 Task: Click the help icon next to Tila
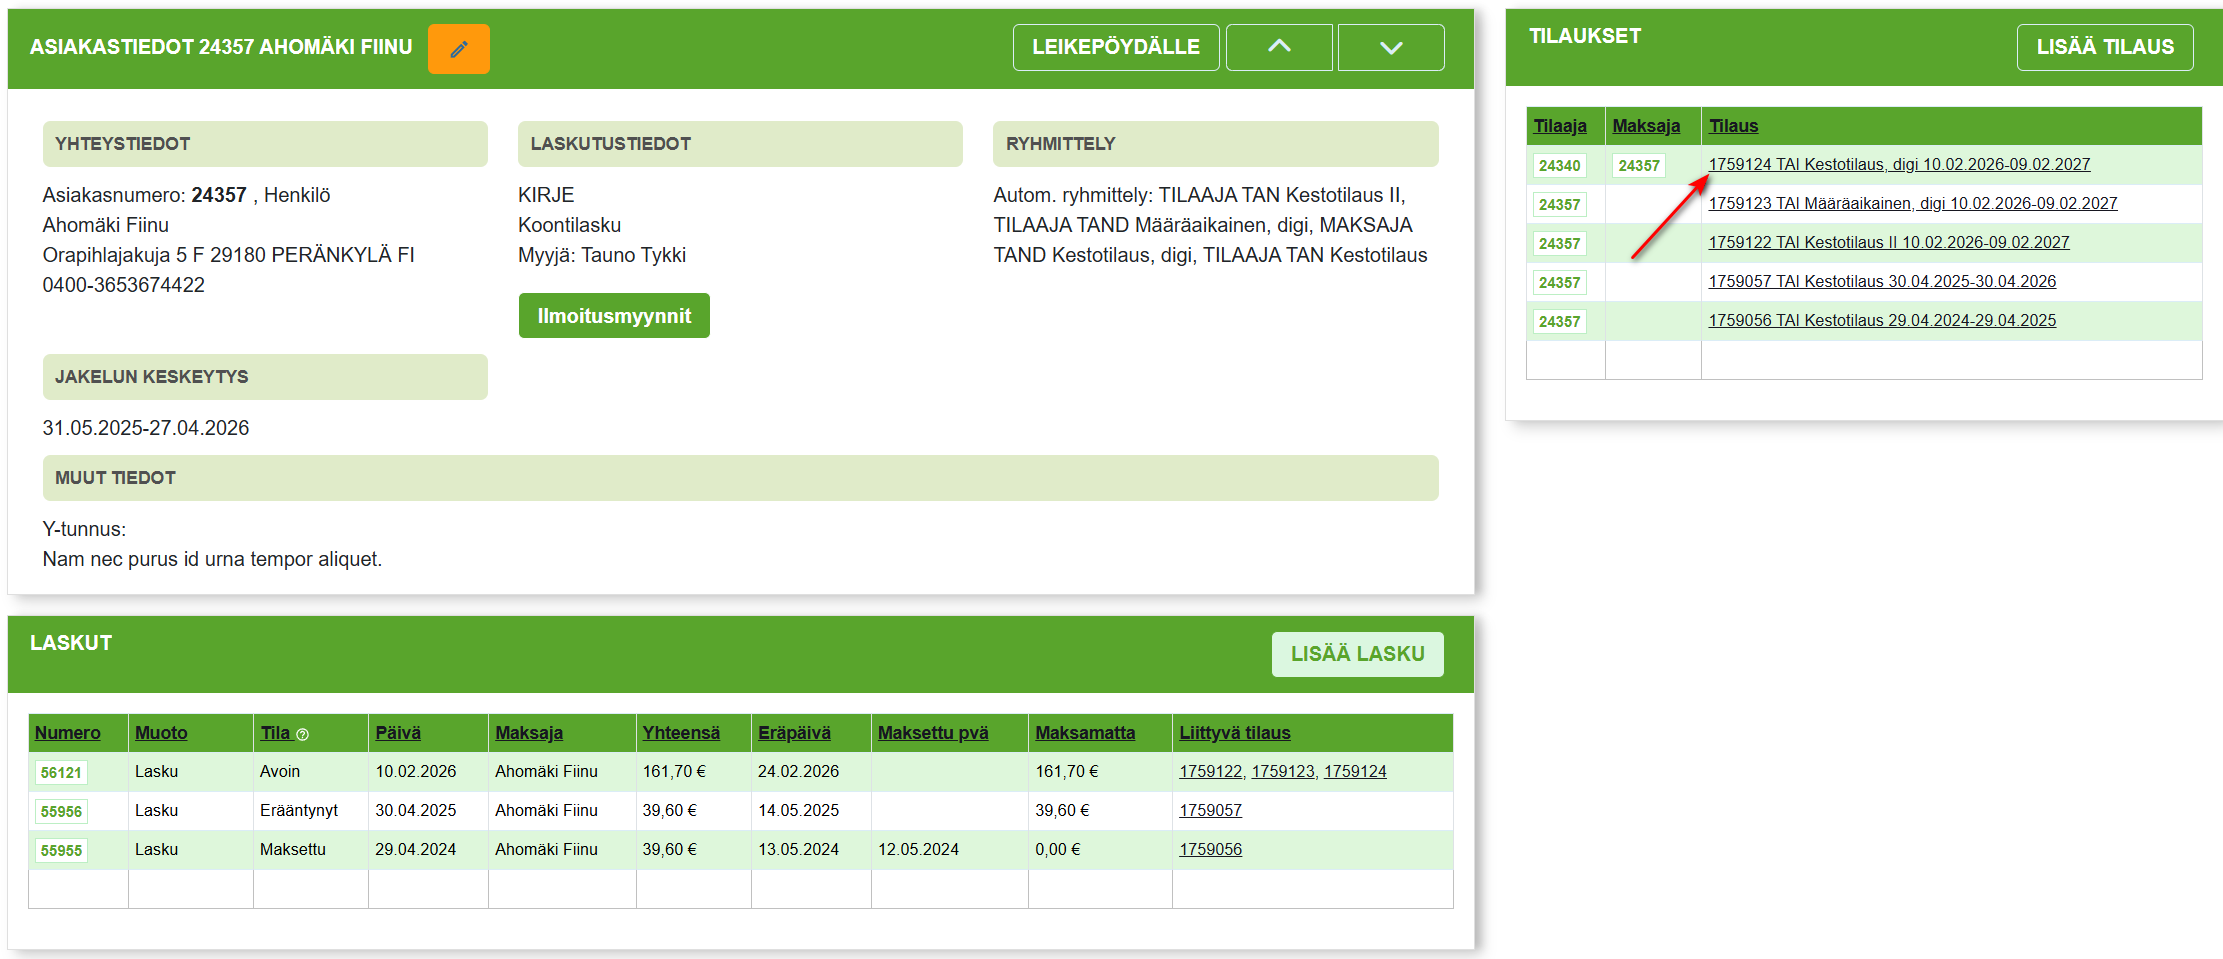[303, 735]
